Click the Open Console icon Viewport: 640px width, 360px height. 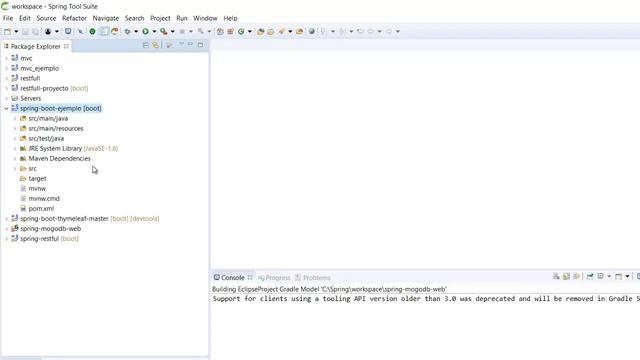pyautogui.click(x=618, y=276)
